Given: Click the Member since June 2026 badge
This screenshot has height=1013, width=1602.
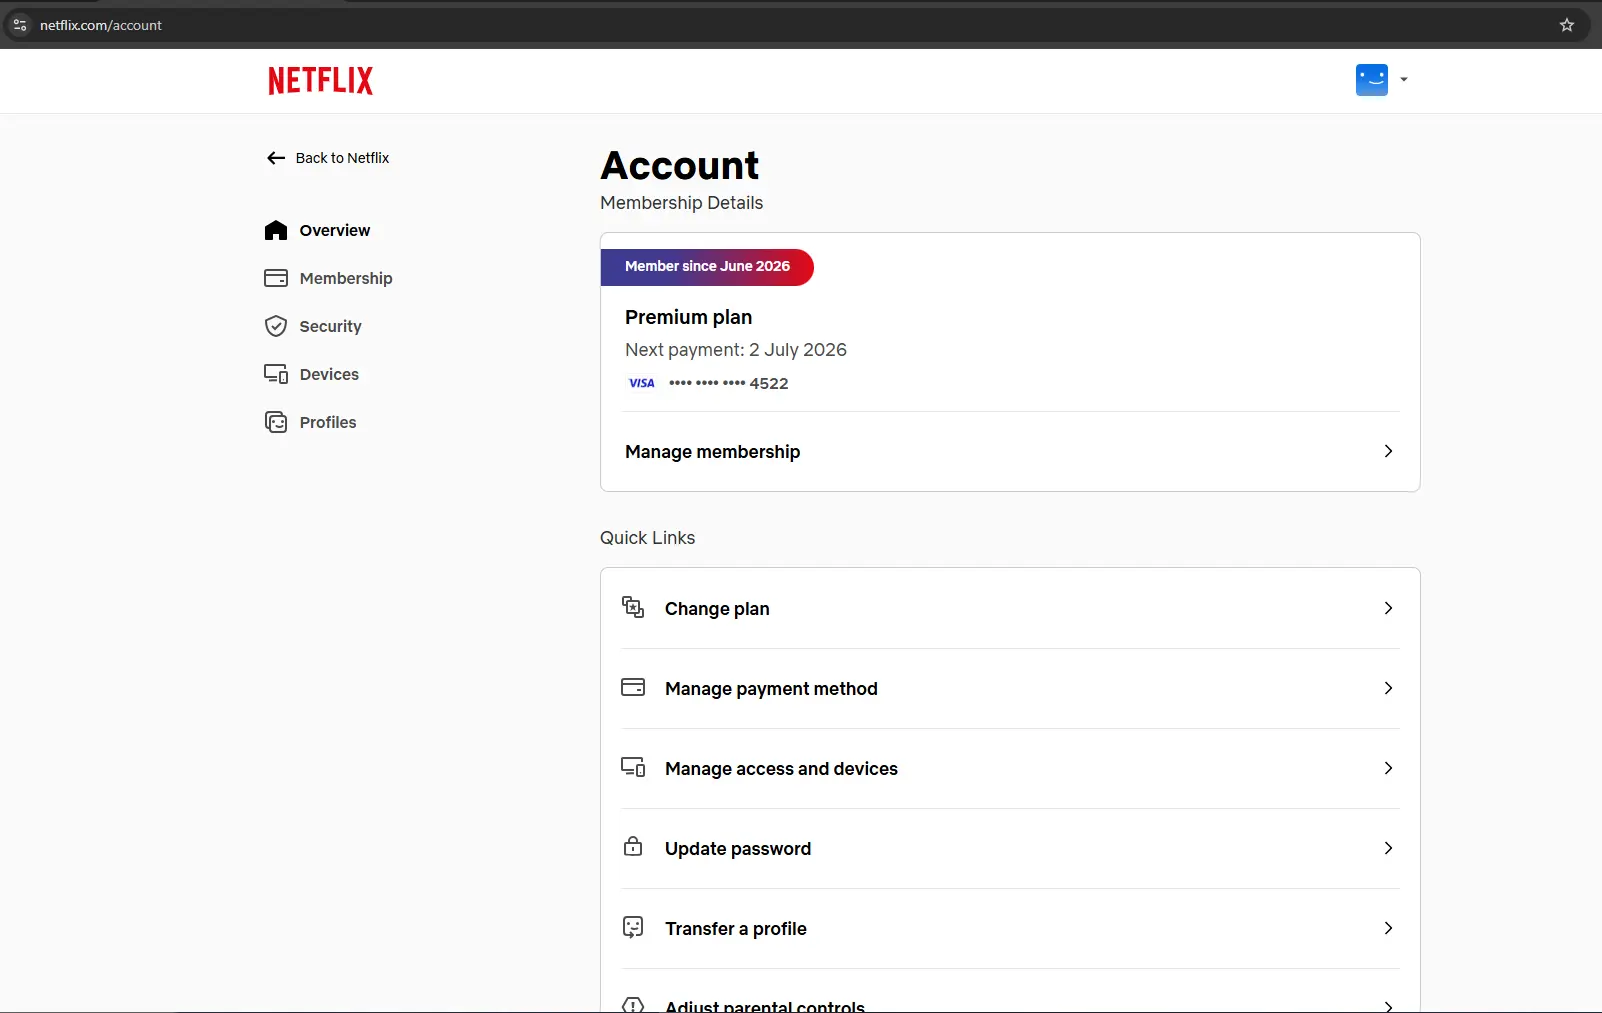Looking at the screenshot, I should click(707, 266).
